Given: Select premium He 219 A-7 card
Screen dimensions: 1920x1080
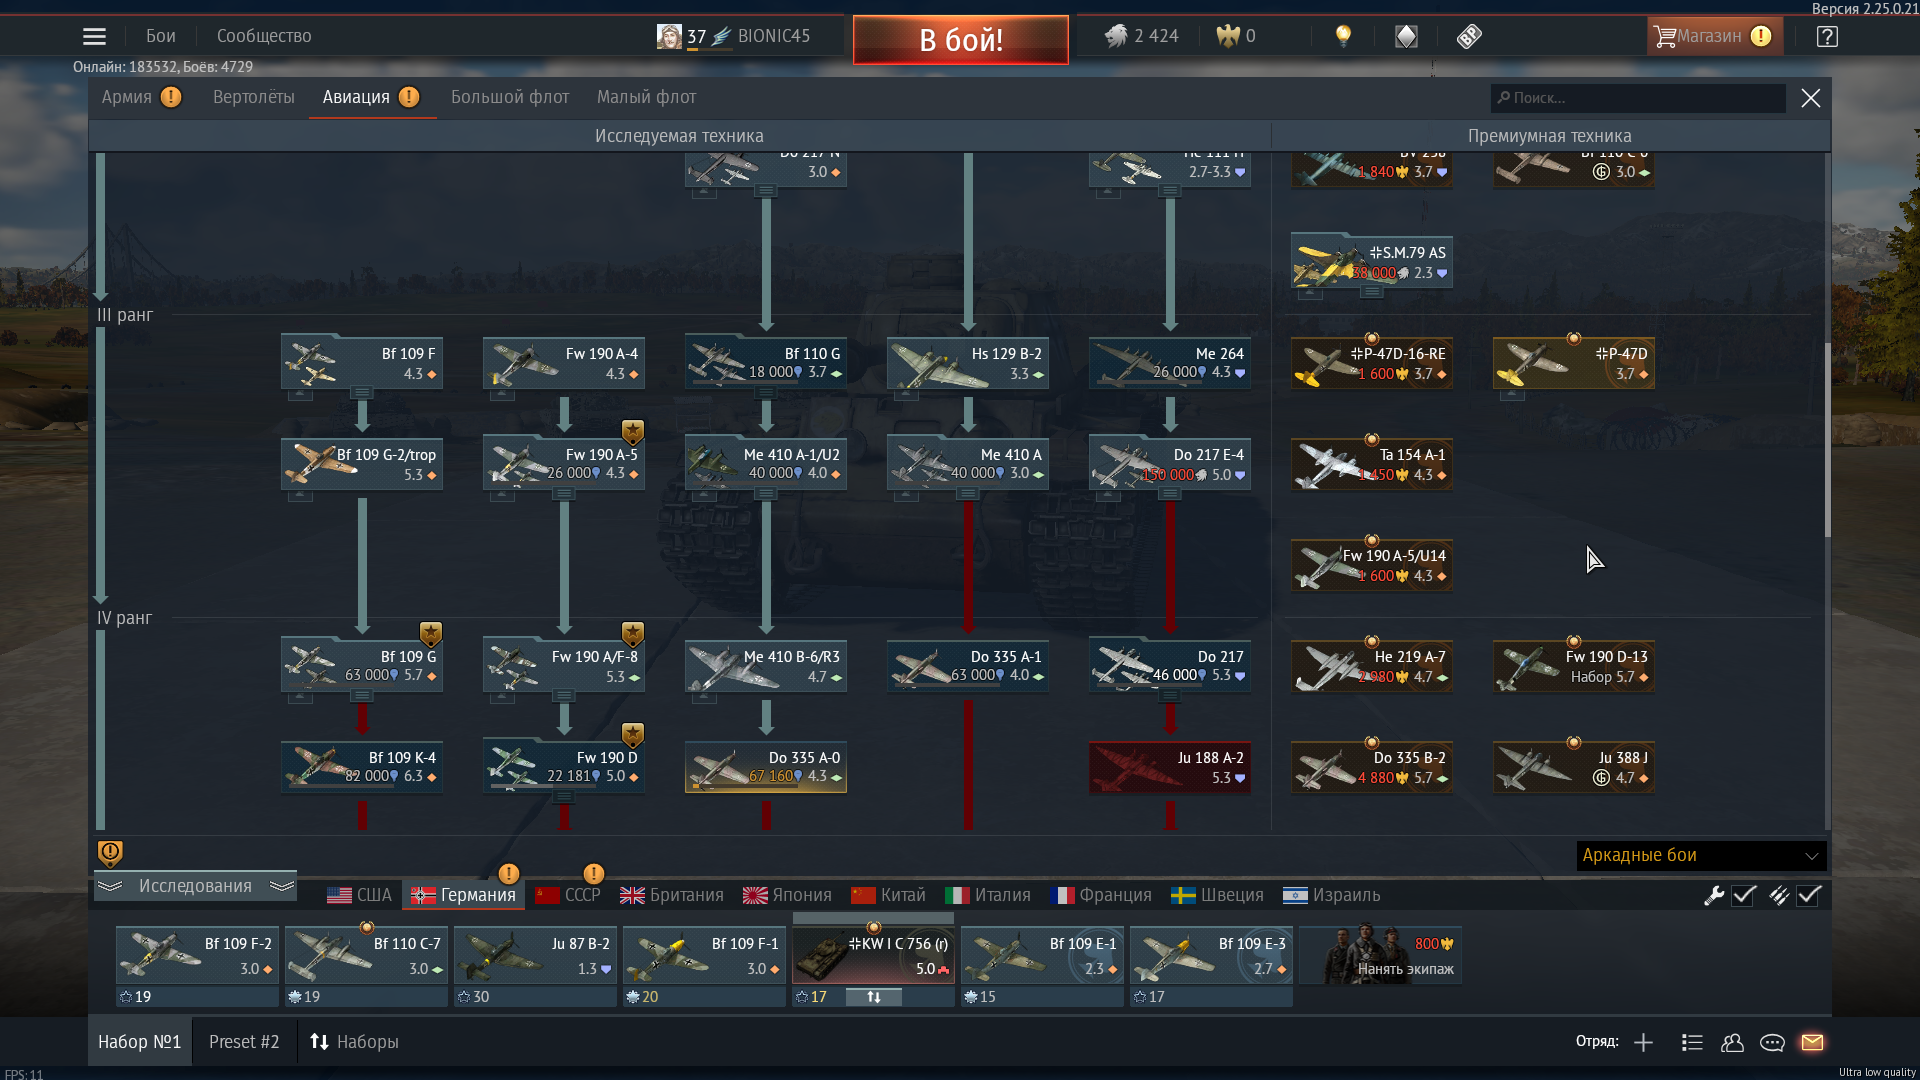Looking at the screenshot, I should pyautogui.click(x=1372, y=666).
